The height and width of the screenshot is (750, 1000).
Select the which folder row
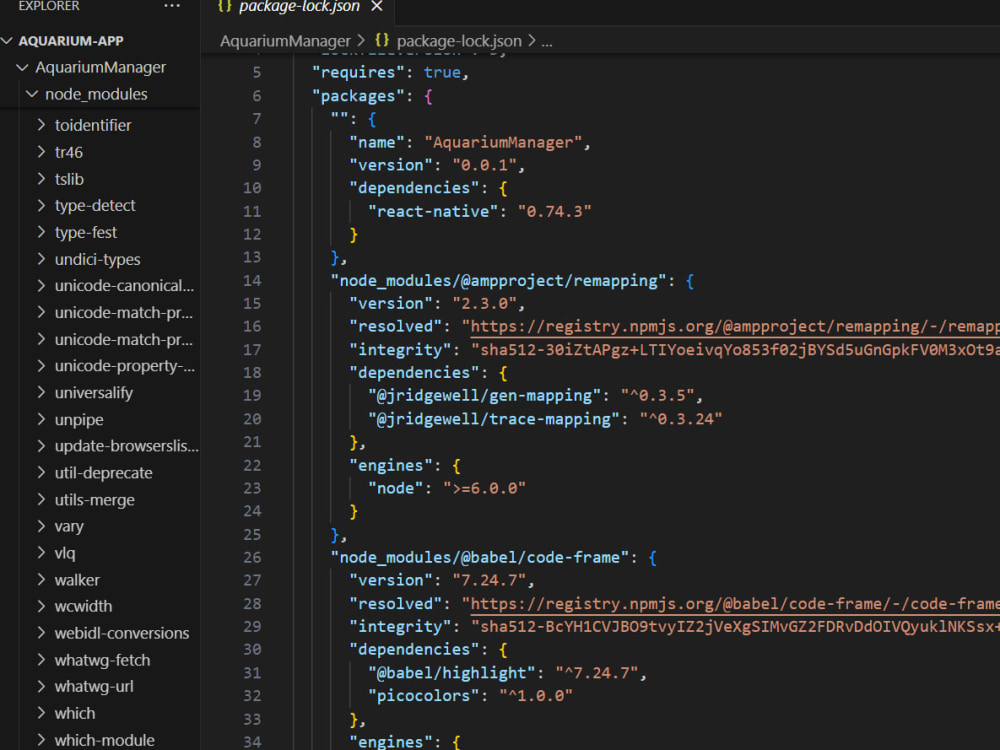(x=100, y=714)
